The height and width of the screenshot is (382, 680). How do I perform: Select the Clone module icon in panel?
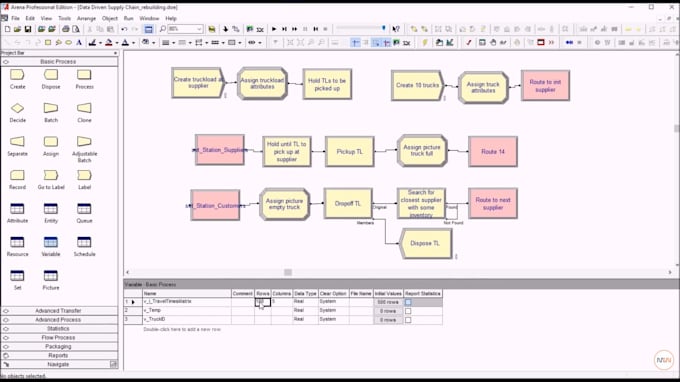click(x=84, y=108)
